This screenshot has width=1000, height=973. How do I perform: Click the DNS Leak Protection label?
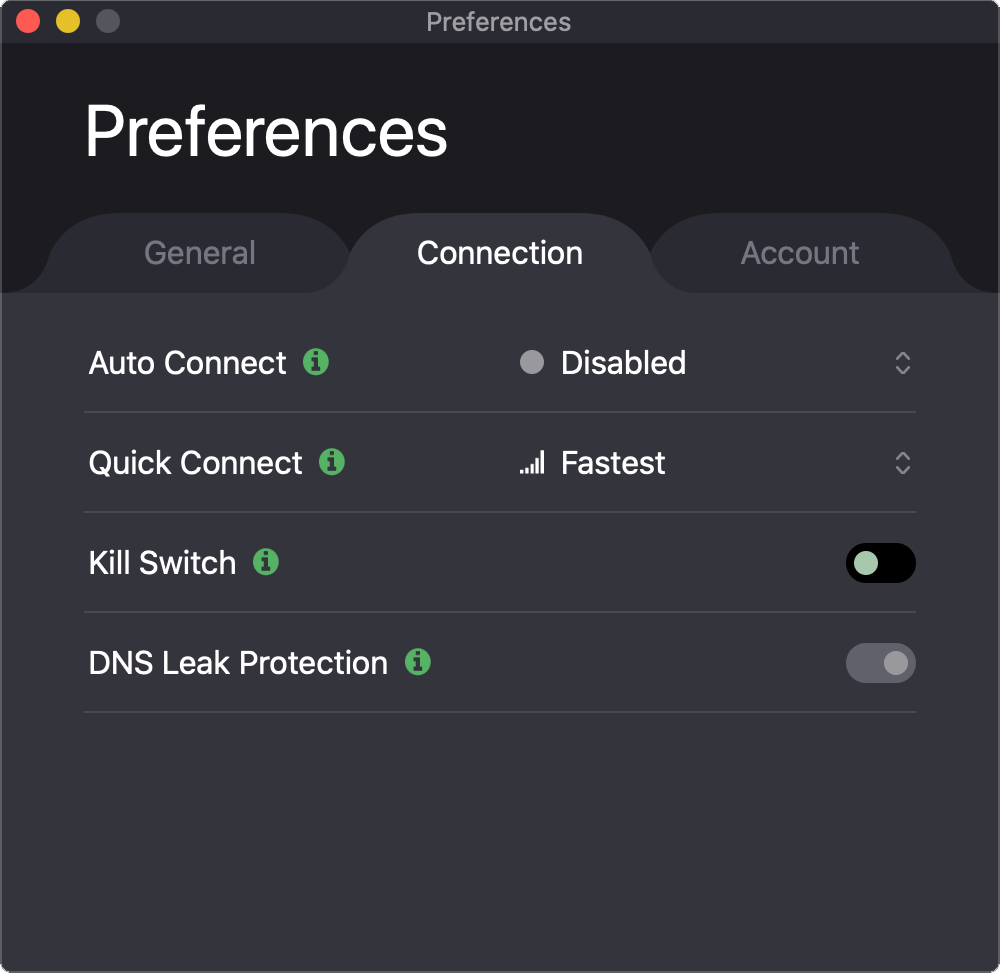239,663
